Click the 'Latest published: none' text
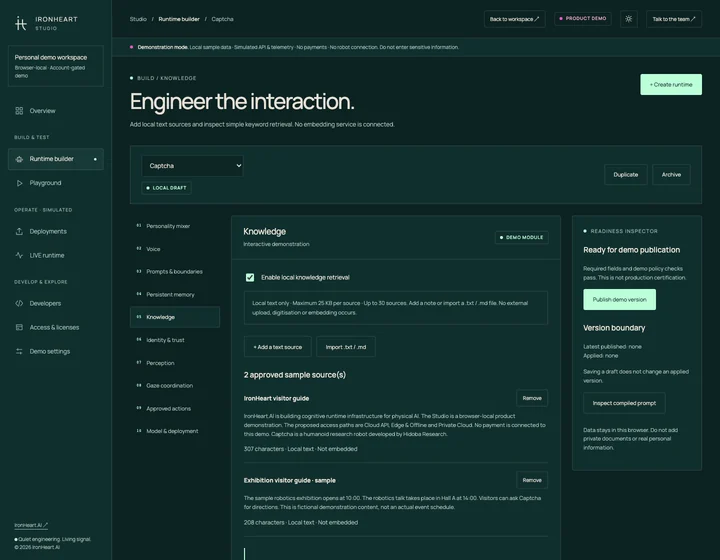The width and height of the screenshot is (720, 560). pos(612,347)
